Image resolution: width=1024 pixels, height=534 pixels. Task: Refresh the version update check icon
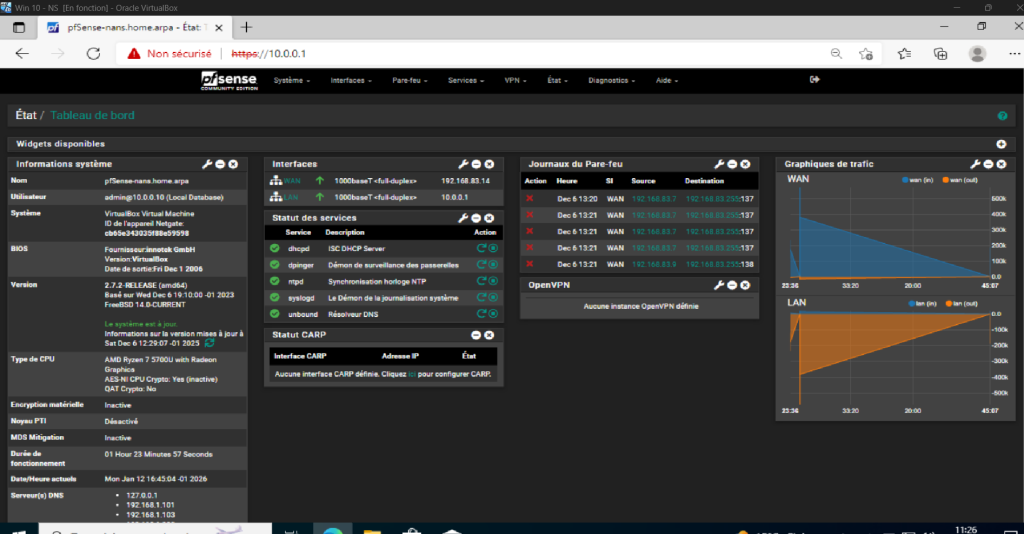coord(209,343)
